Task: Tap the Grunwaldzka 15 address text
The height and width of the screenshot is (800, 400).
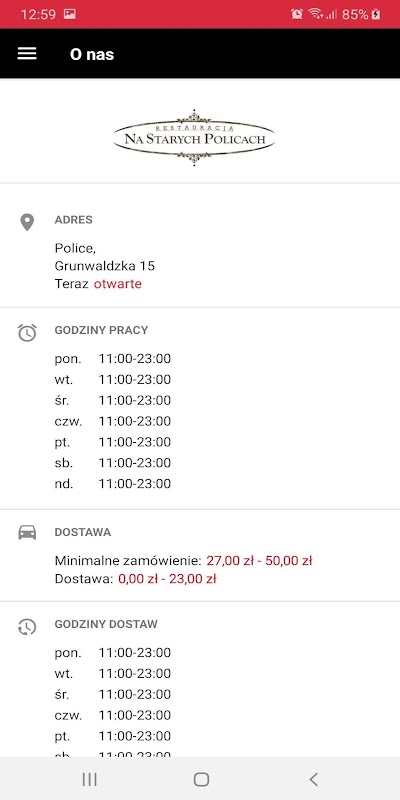Action: point(105,266)
